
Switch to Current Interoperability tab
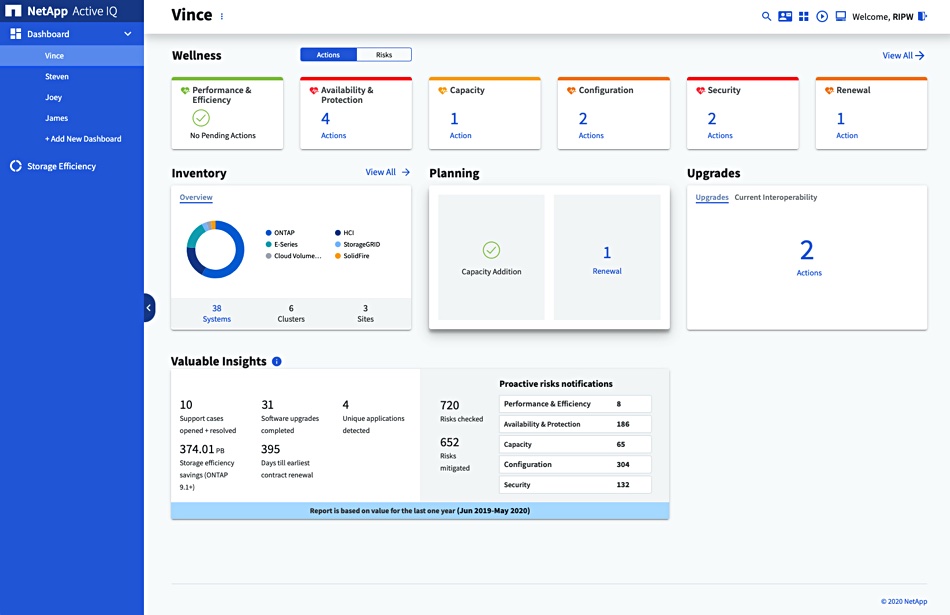[x=776, y=197]
